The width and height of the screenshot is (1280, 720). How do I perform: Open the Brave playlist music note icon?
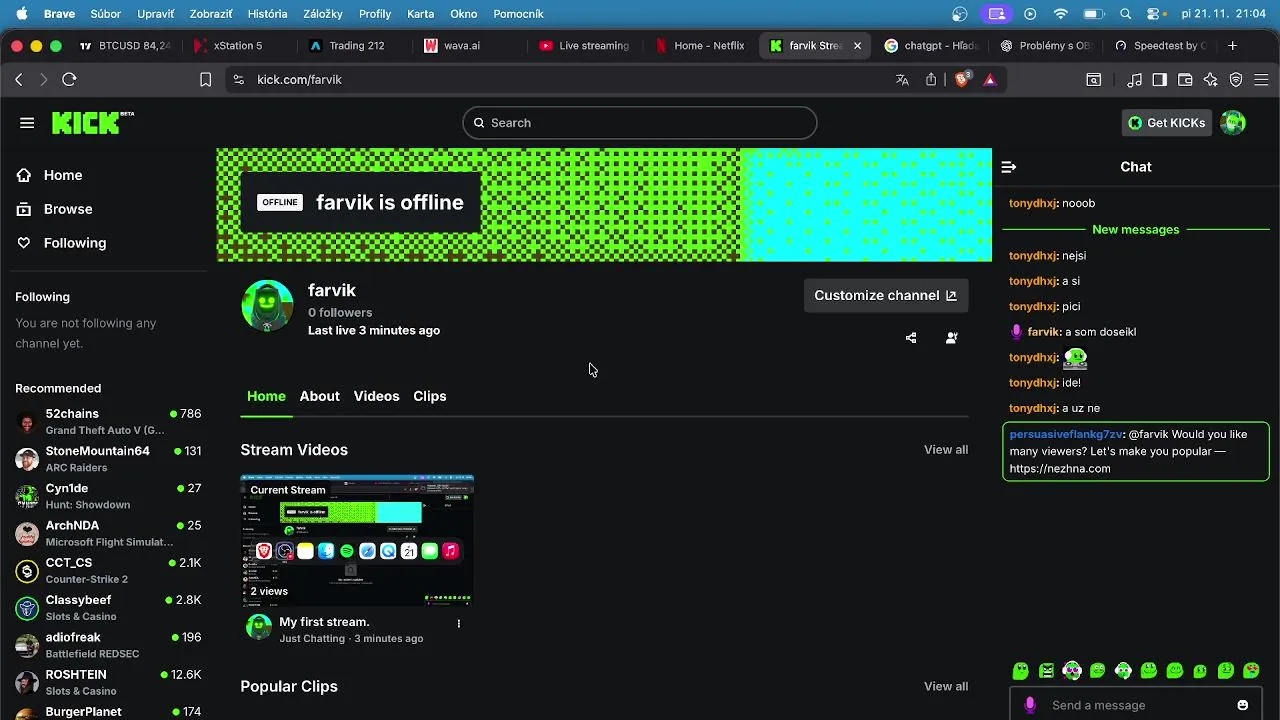pos(1134,79)
